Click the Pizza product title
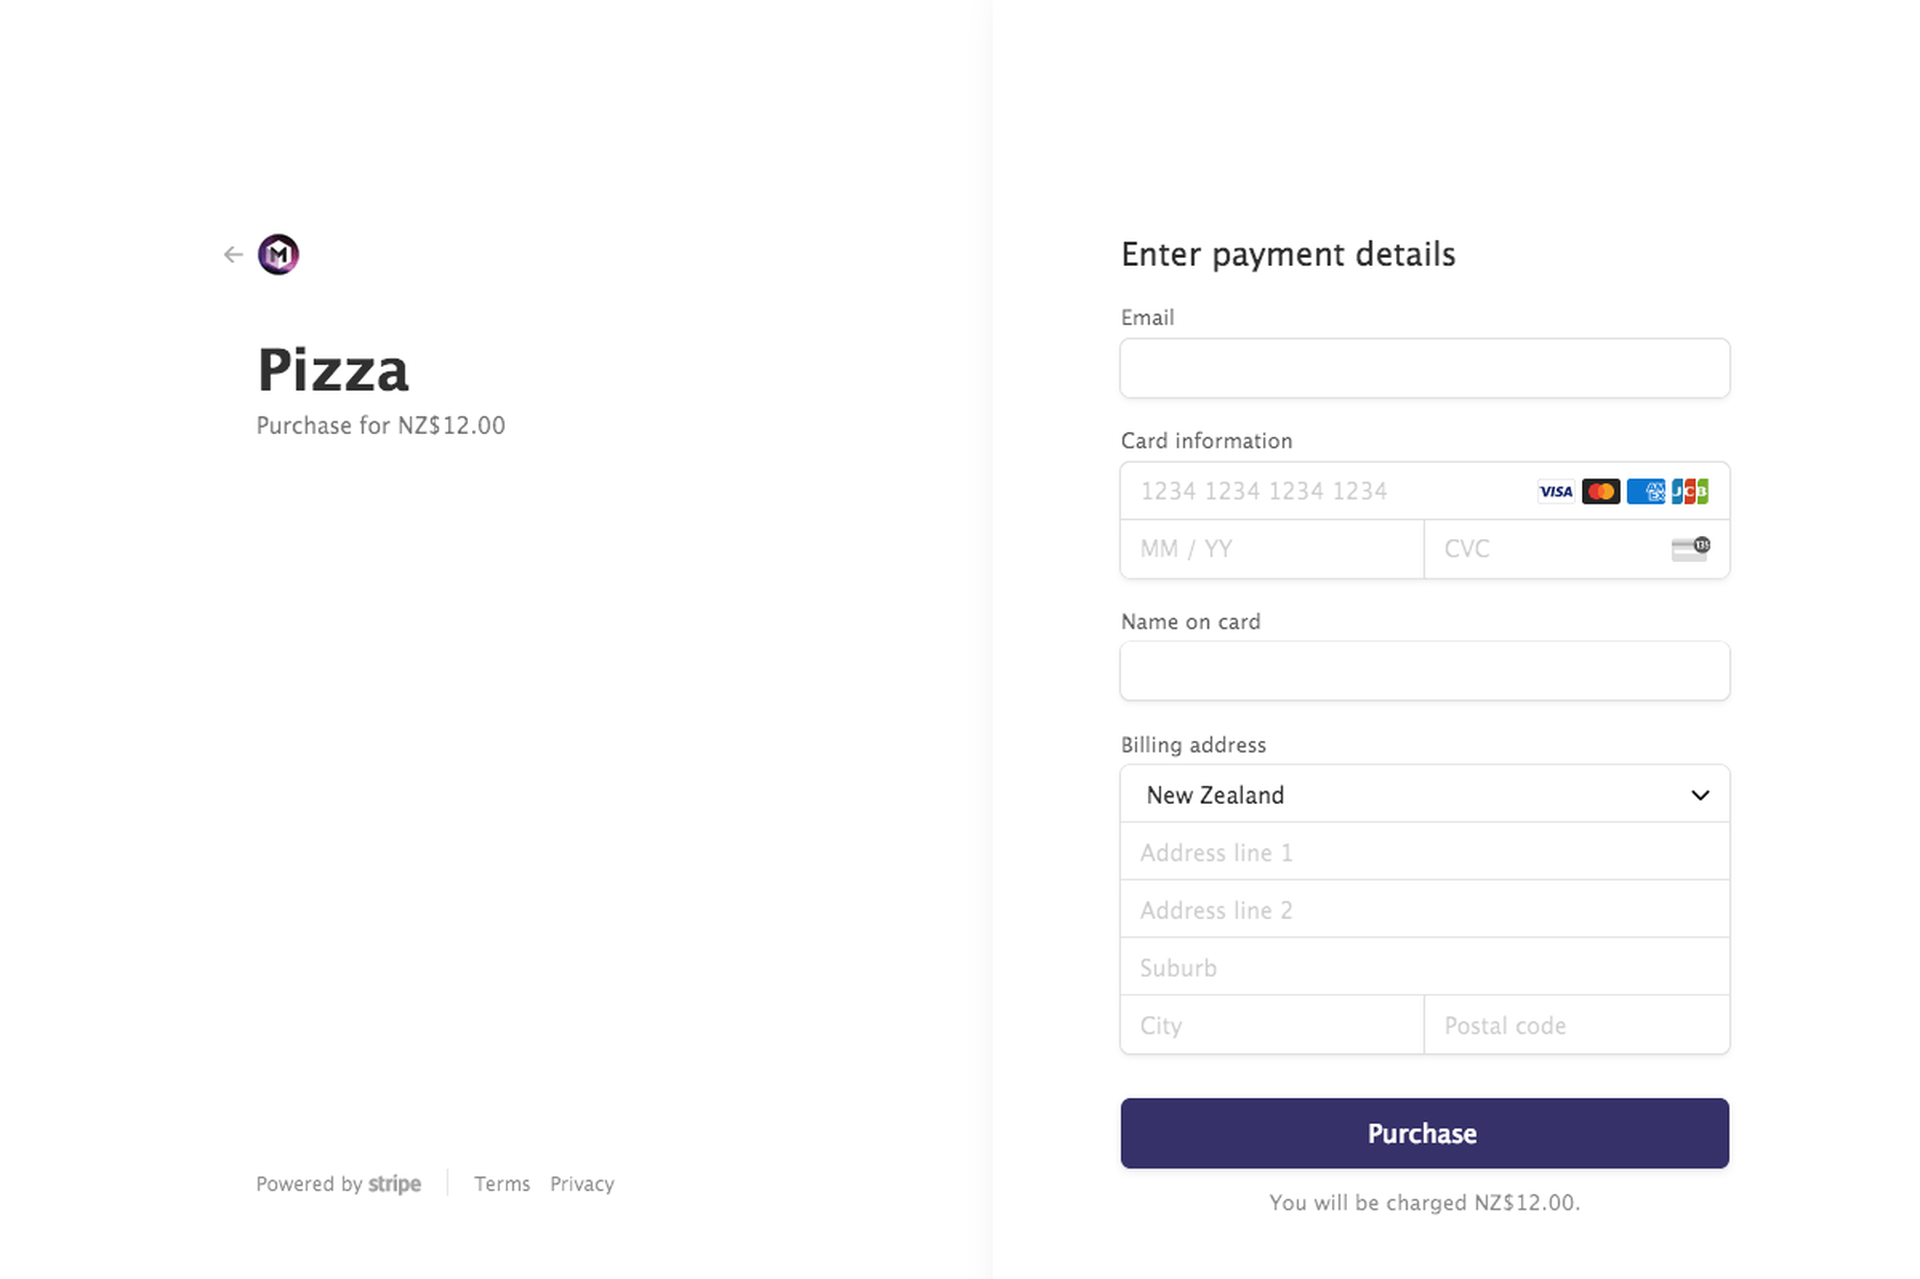 pos(332,369)
